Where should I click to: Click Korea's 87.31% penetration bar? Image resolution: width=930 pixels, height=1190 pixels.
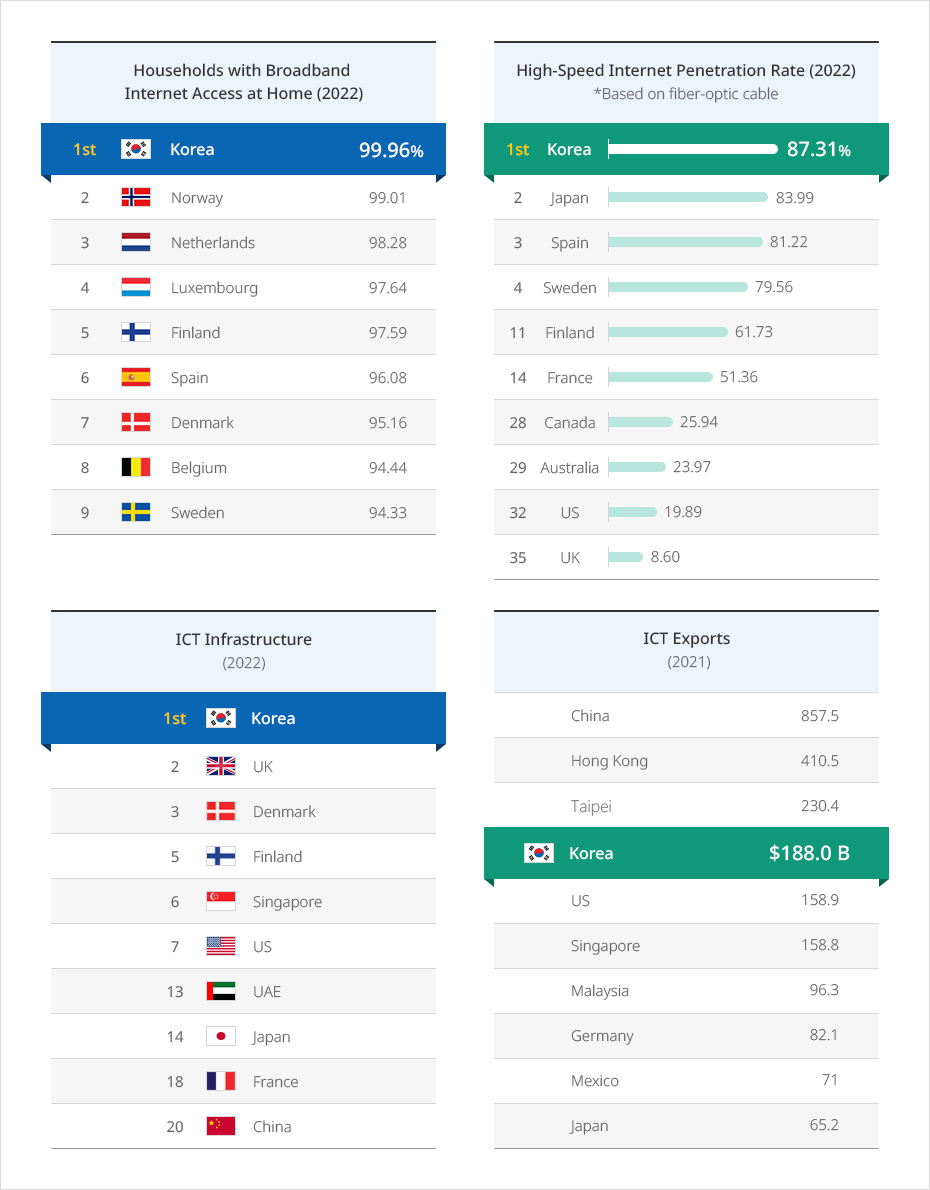click(693, 149)
